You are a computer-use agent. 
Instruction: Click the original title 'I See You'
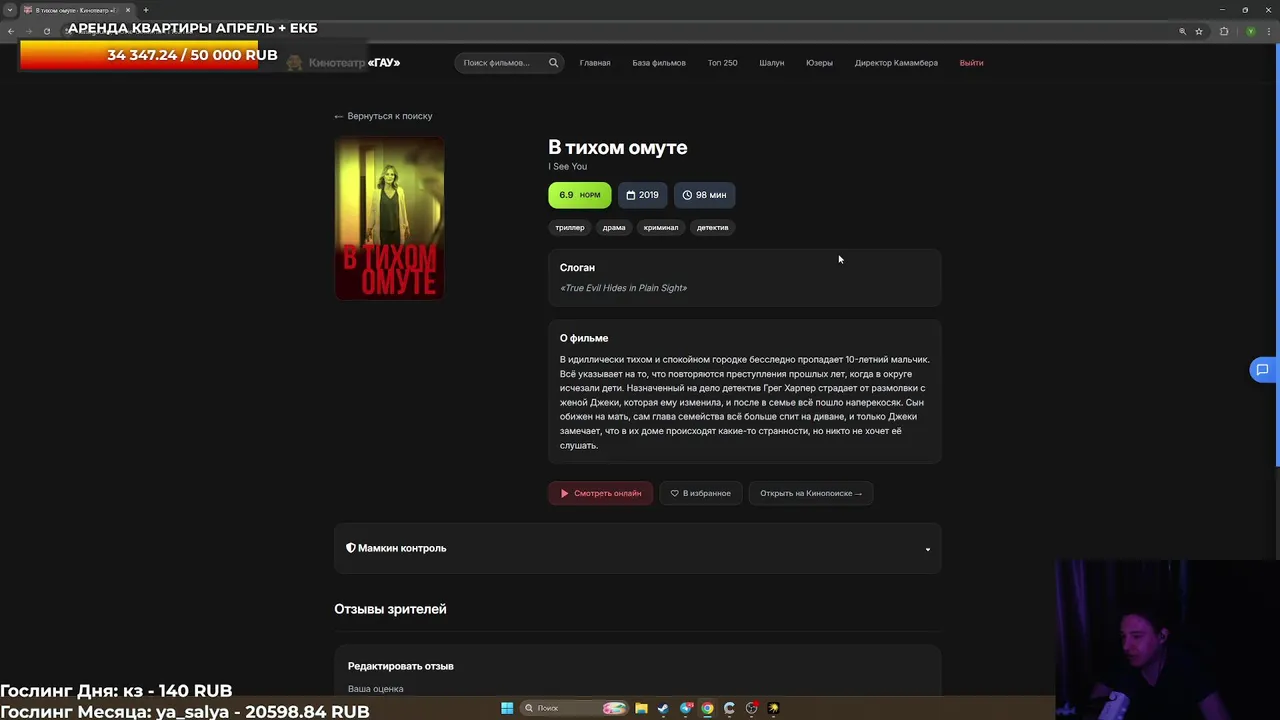coord(568,167)
